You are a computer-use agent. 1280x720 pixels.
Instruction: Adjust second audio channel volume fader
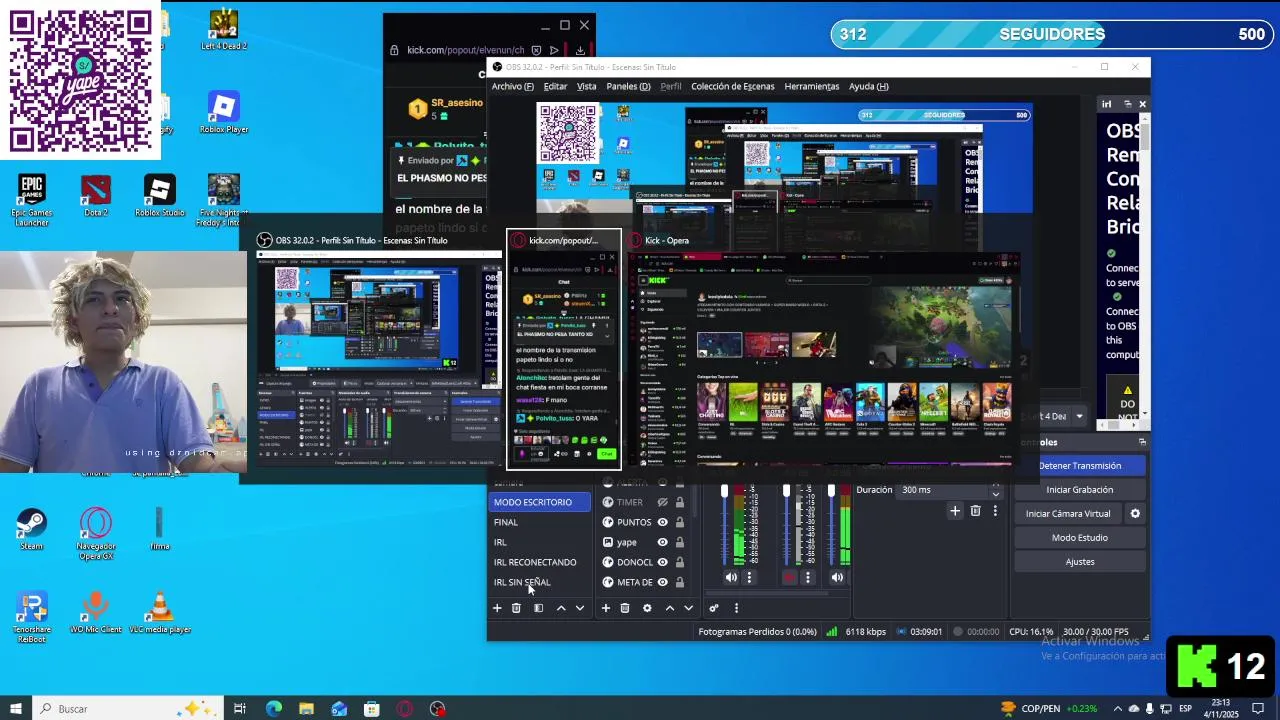[787, 491]
